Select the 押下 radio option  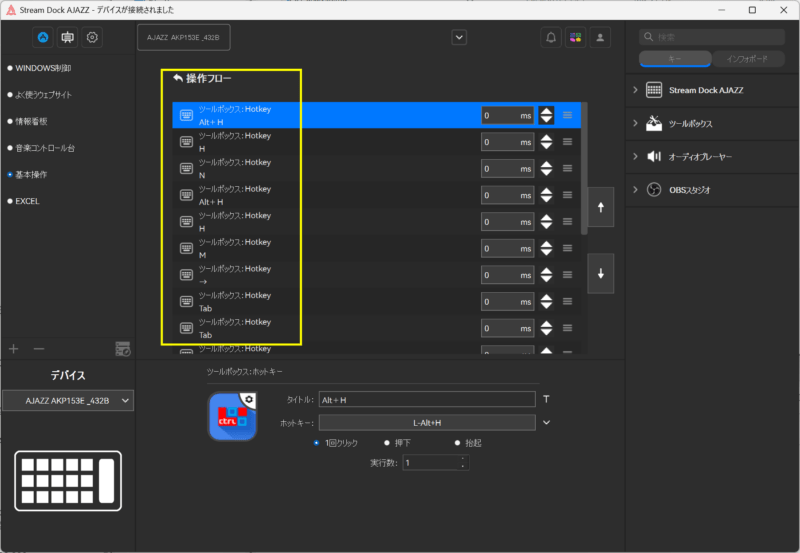[397, 443]
